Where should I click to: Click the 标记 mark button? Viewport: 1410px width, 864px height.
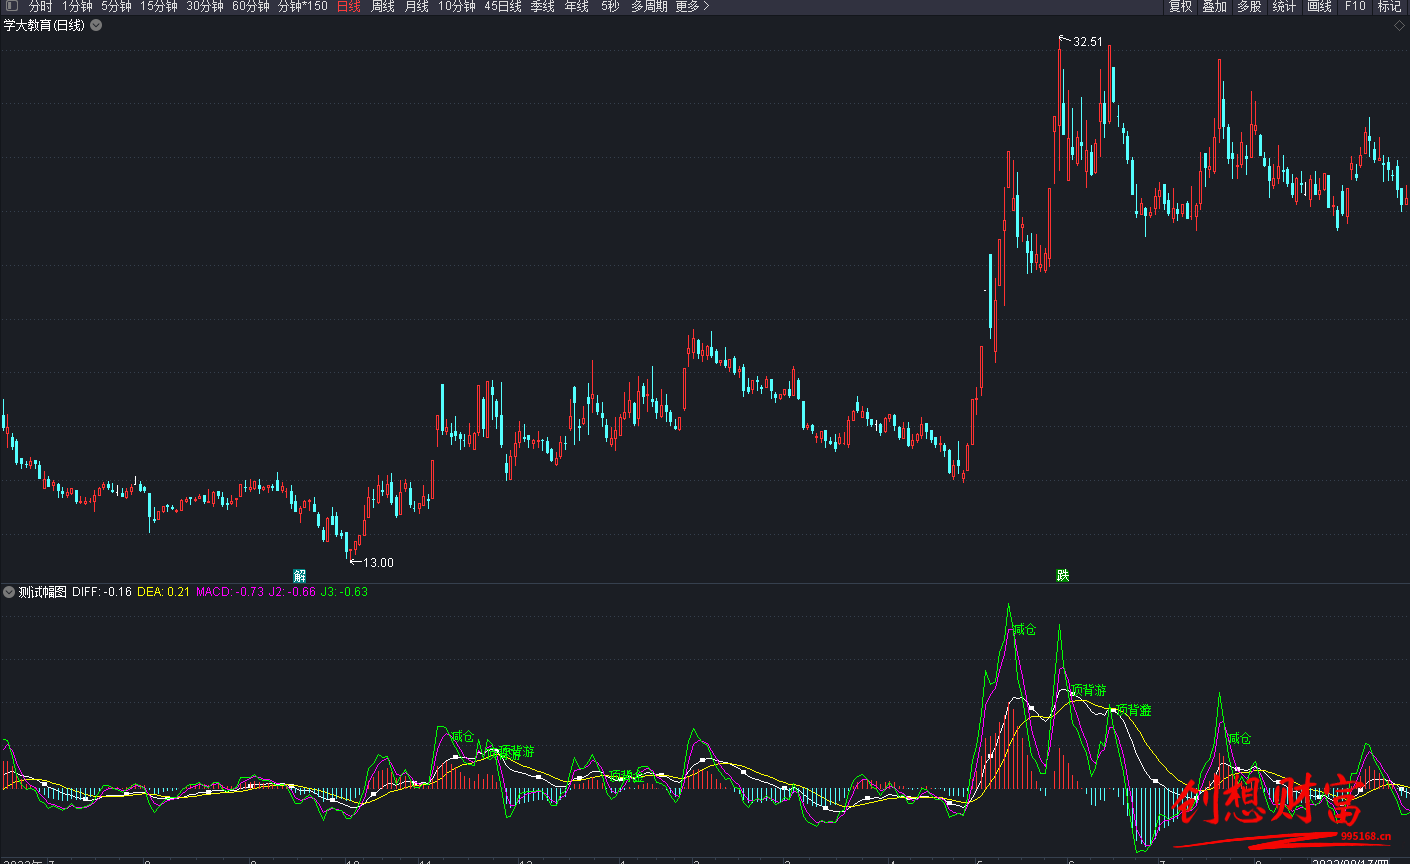[x=1389, y=6]
